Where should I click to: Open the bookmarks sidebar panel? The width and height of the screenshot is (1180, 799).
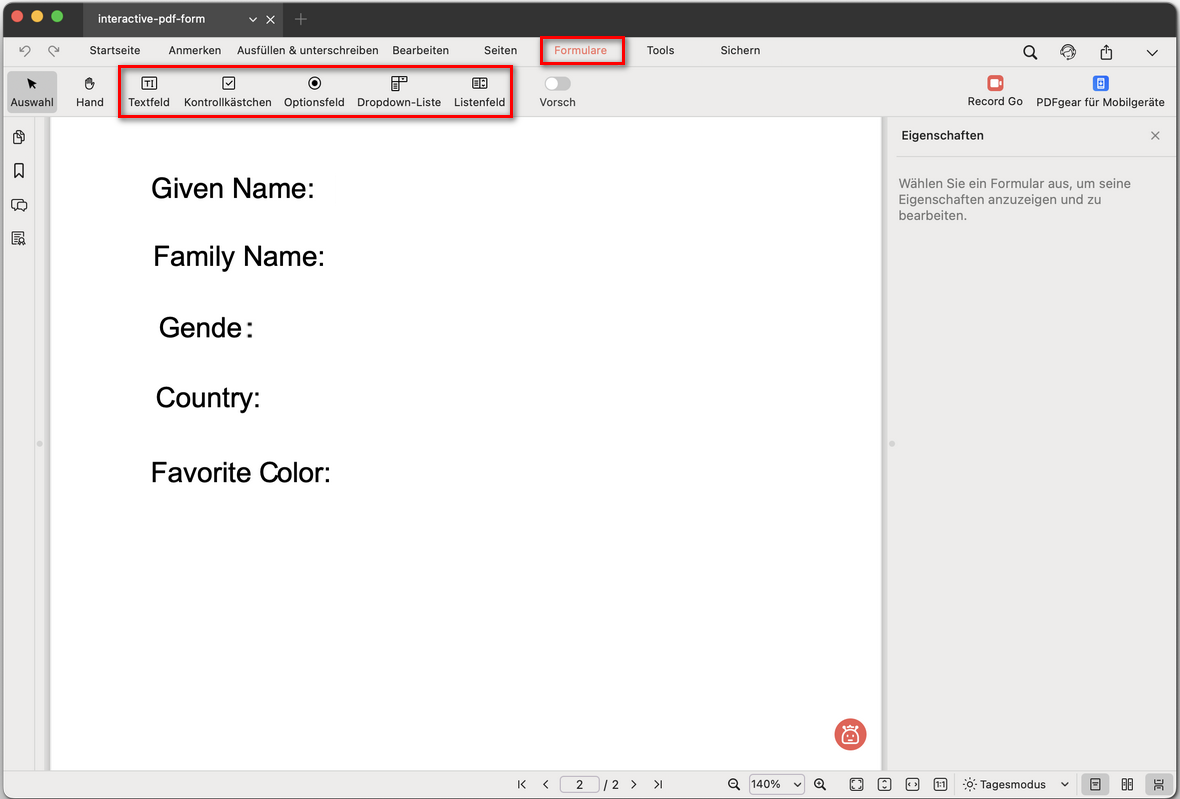click(19, 171)
